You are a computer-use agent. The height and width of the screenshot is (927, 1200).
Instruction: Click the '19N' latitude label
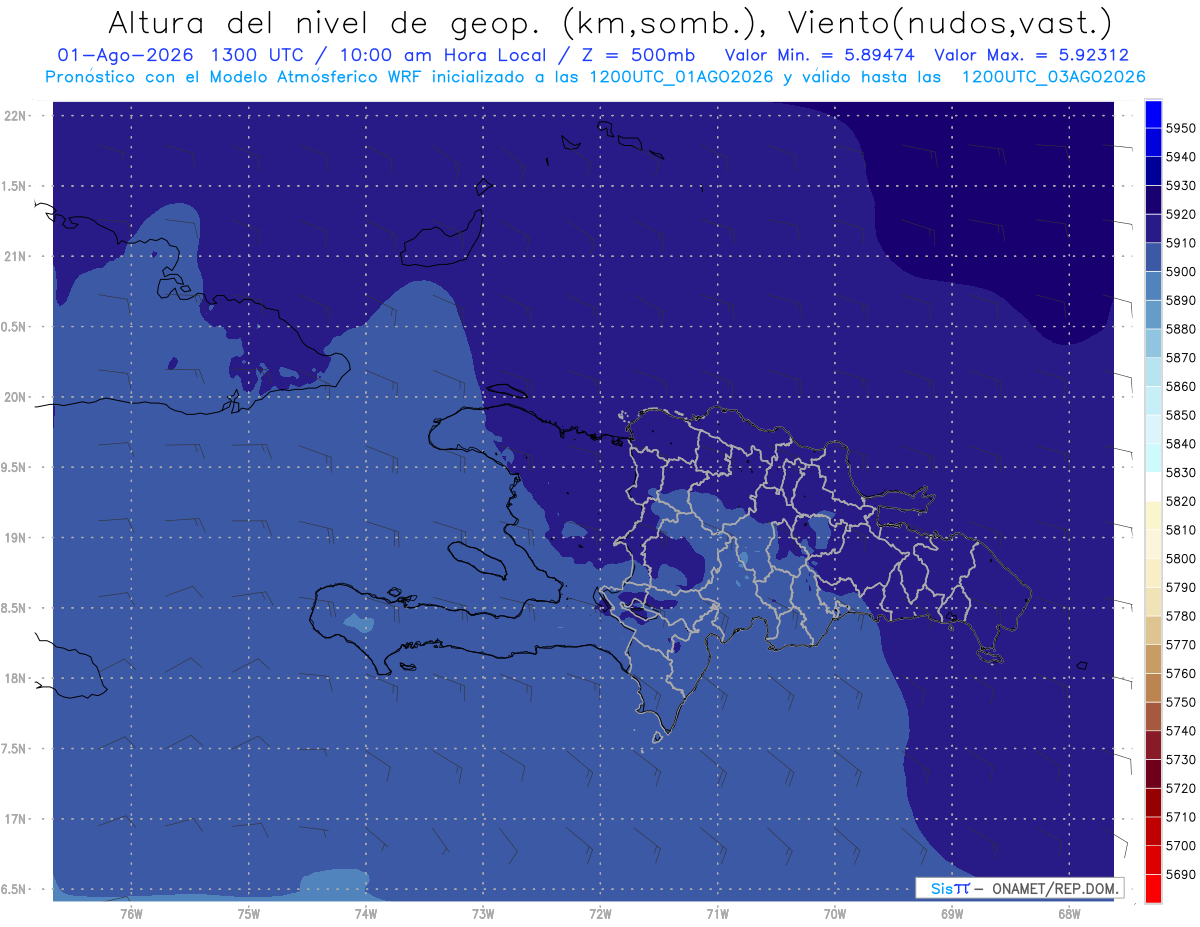click(16, 537)
